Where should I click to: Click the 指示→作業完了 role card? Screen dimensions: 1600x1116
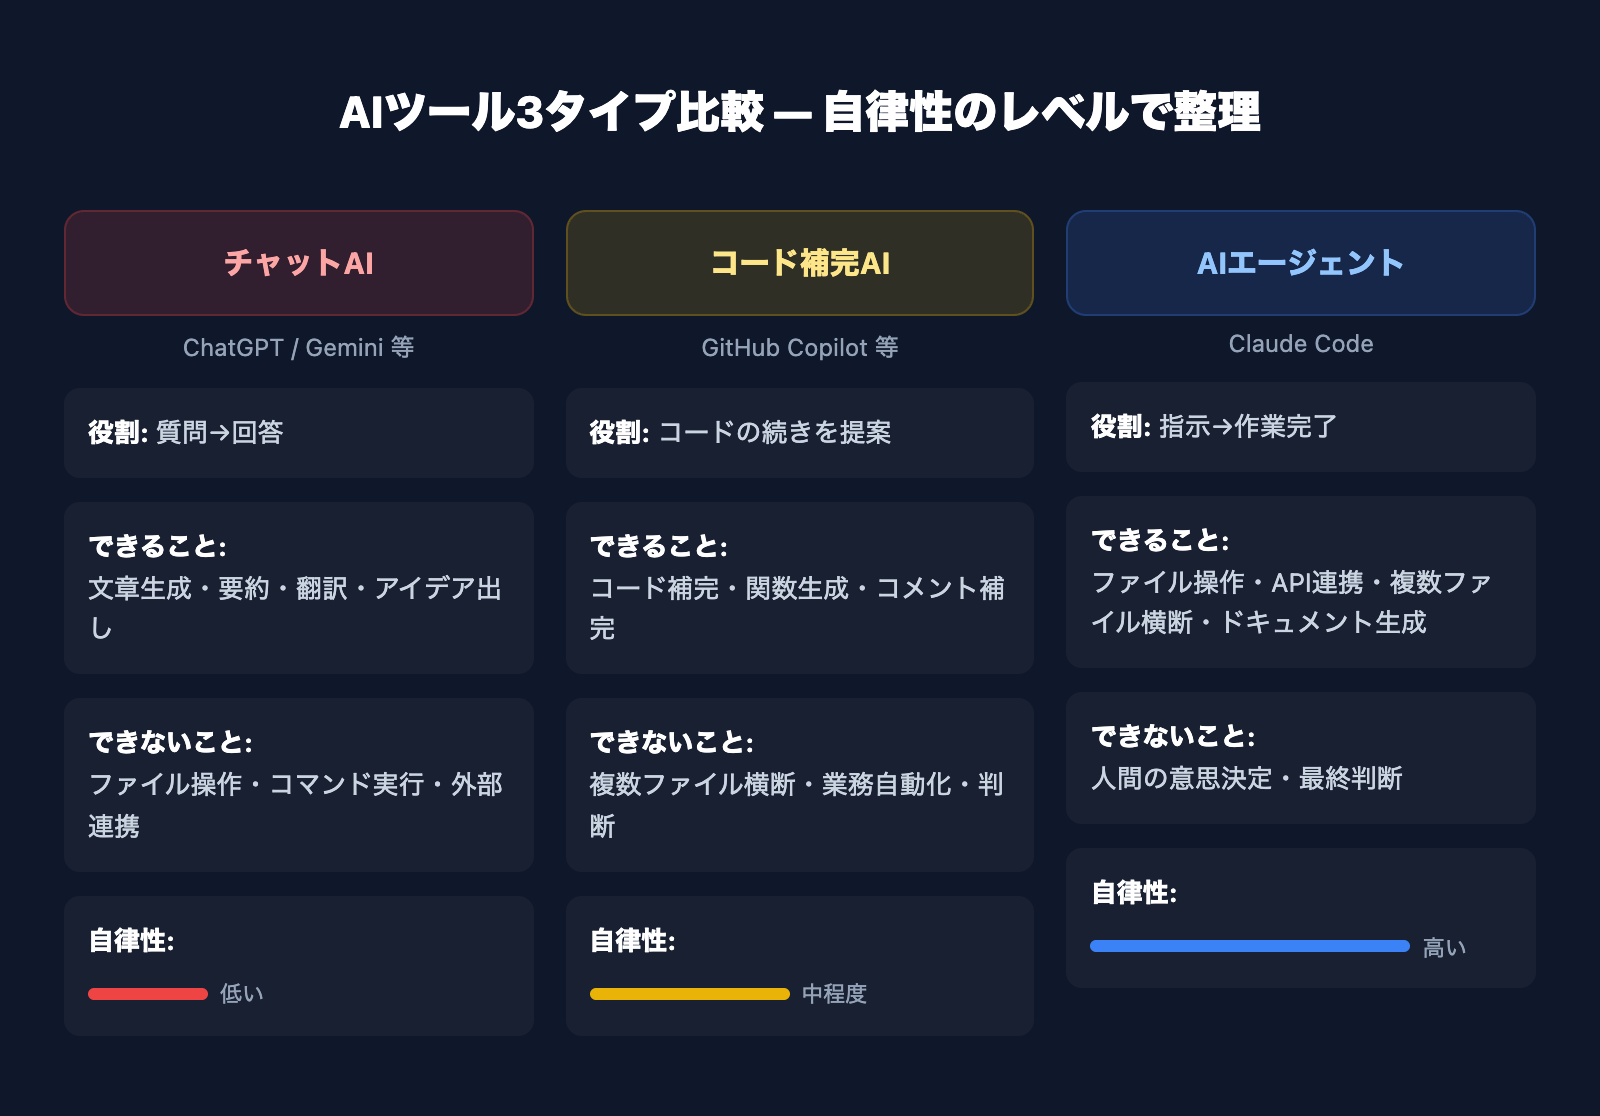tap(1300, 427)
